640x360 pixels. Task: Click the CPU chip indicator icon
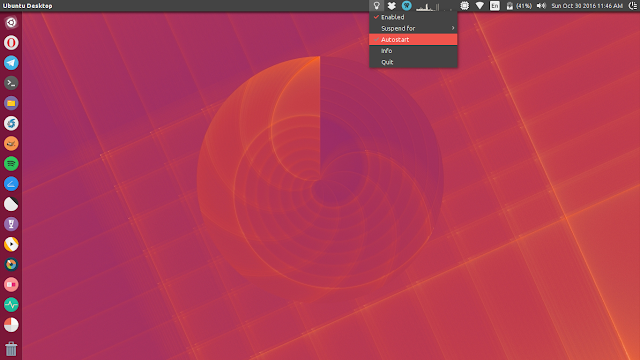tap(464, 6)
